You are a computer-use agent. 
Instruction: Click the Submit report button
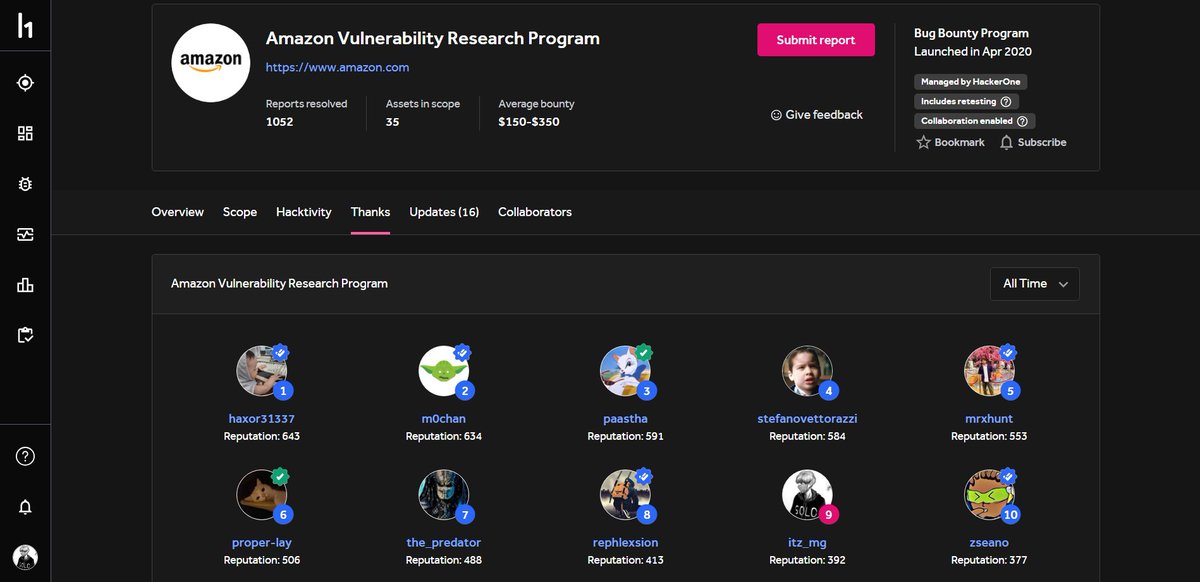tap(816, 40)
